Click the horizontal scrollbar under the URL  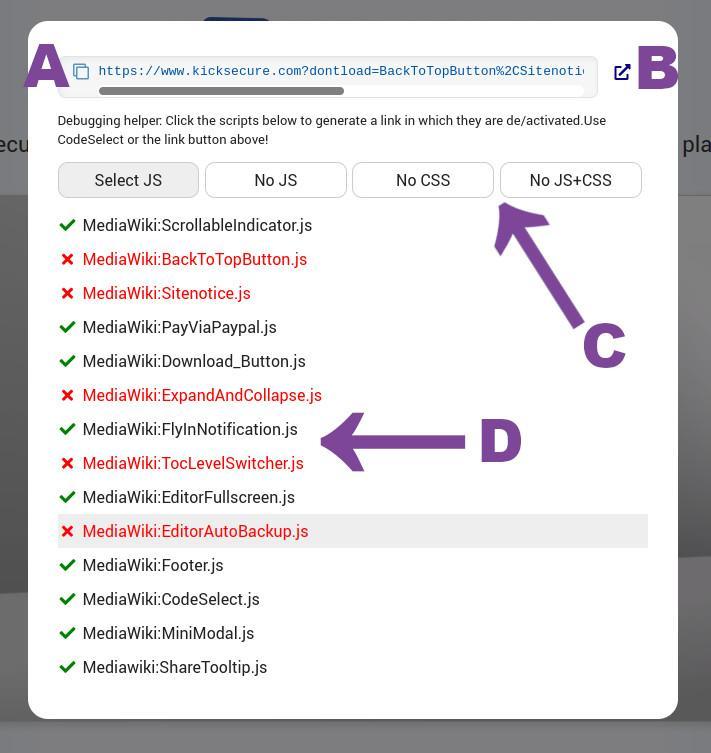pyautogui.click(x=222, y=91)
